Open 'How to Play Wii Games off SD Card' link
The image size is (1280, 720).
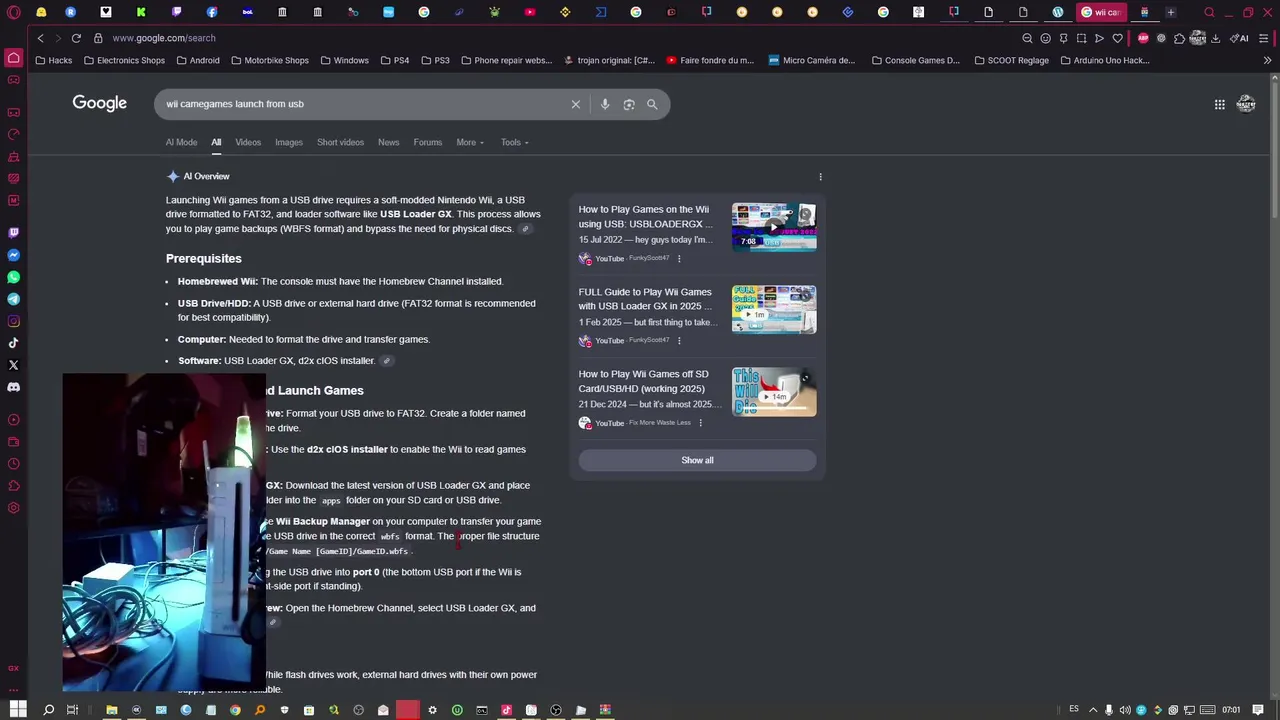(643, 381)
